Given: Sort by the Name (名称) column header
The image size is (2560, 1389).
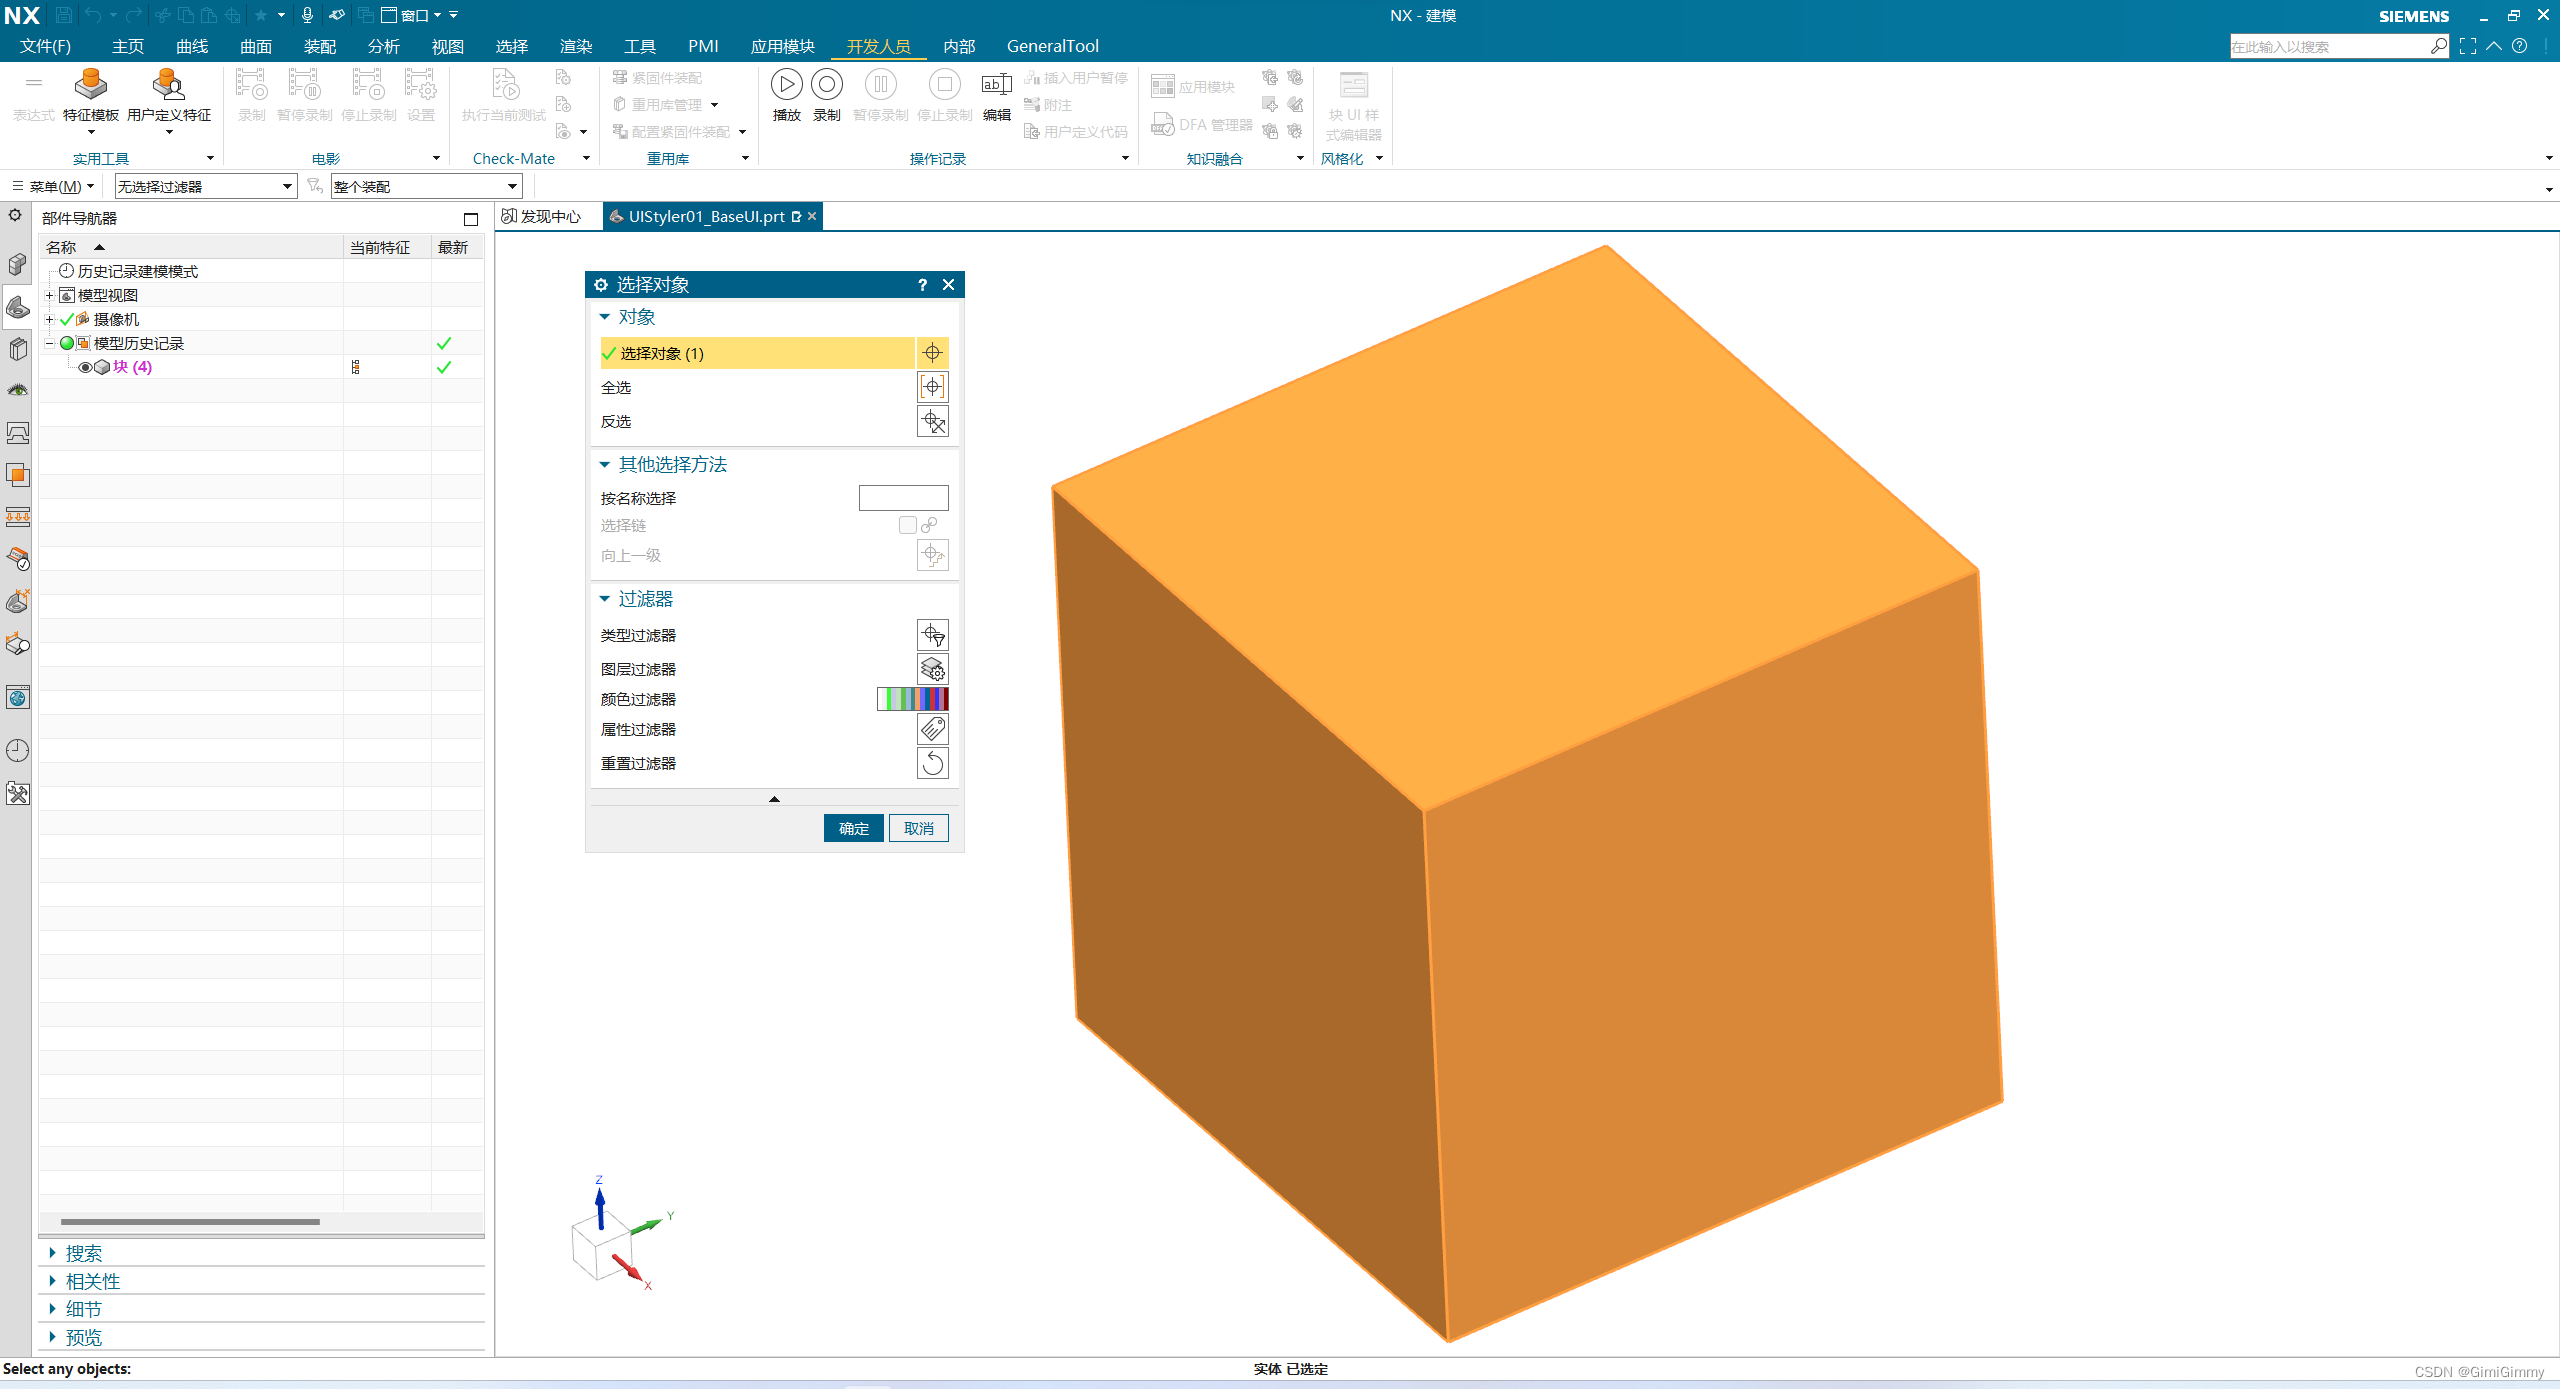Looking at the screenshot, I should pyautogui.click(x=191, y=247).
